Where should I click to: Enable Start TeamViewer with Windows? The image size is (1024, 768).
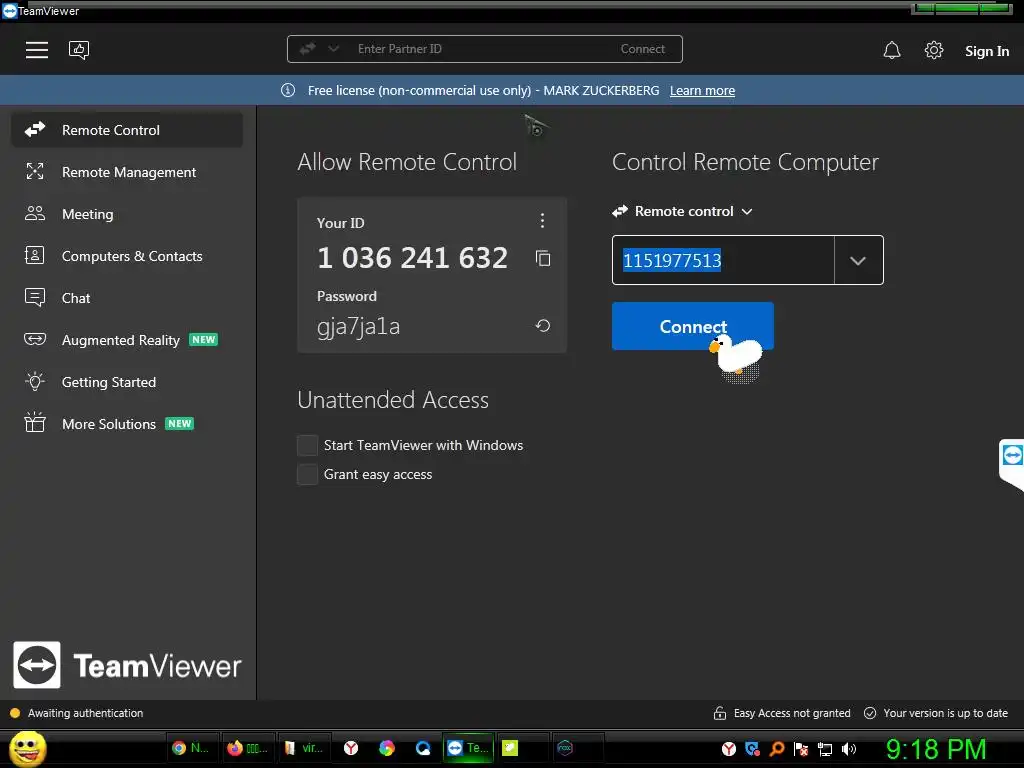(x=308, y=445)
